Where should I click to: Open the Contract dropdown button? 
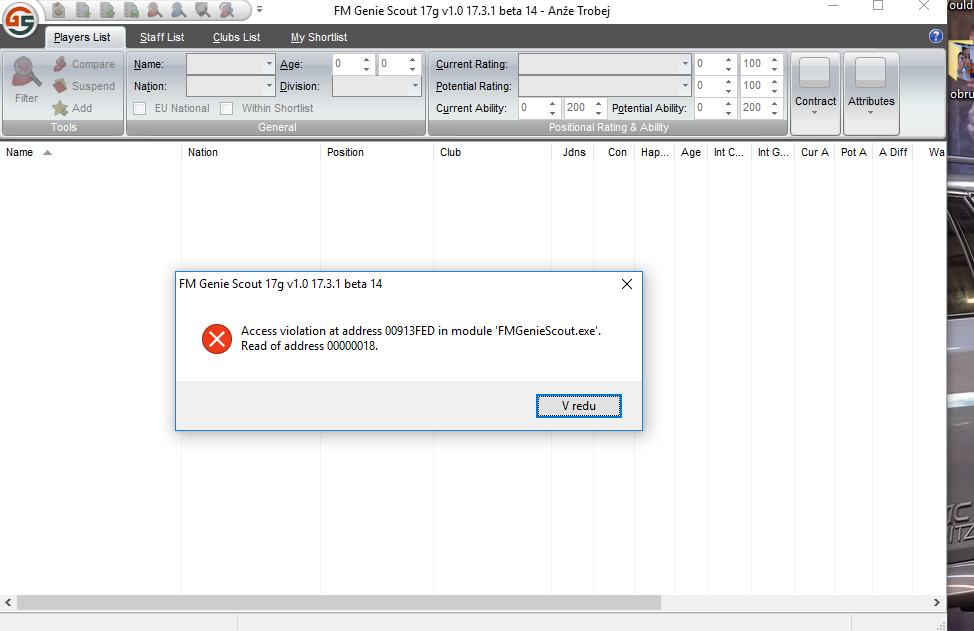(x=815, y=94)
